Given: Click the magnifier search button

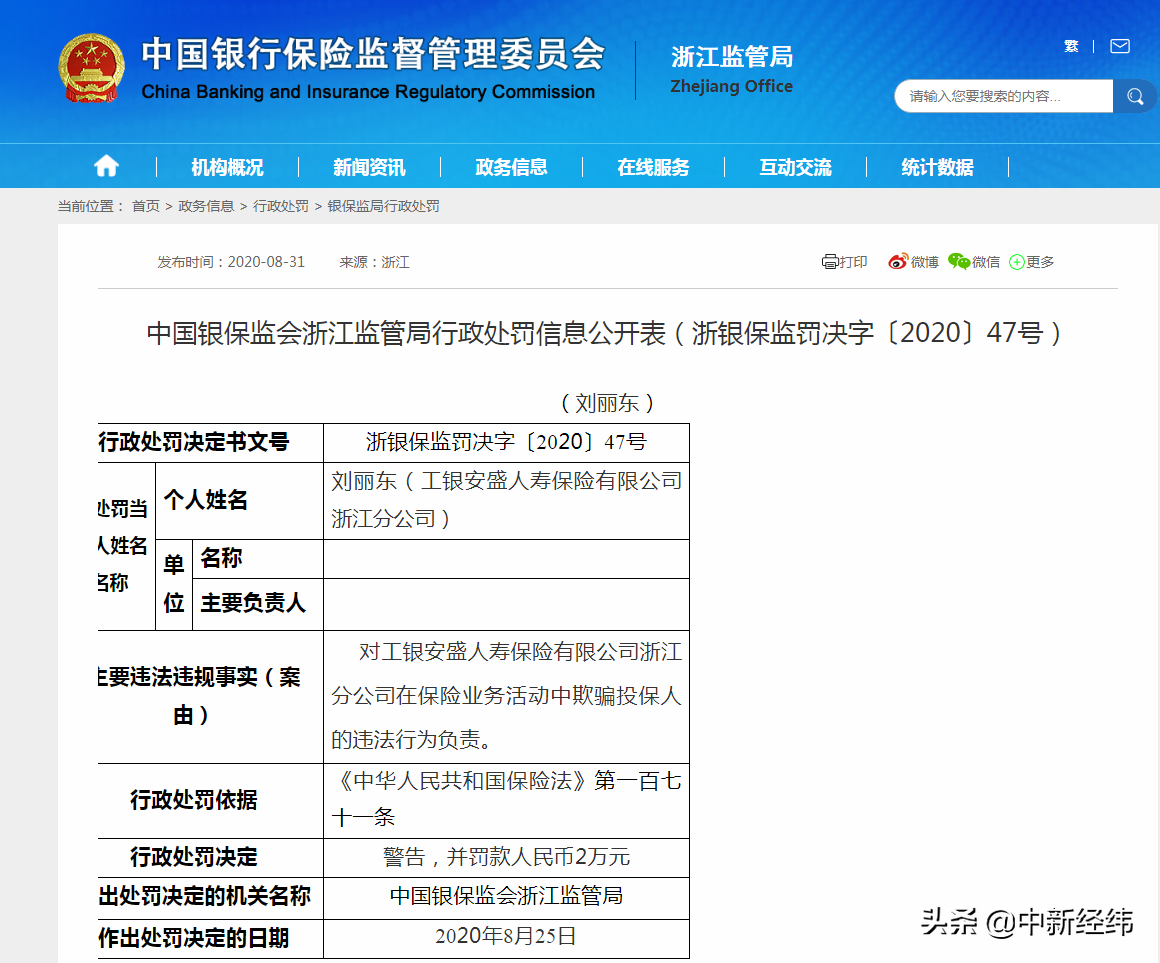Looking at the screenshot, I should point(1135,96).
